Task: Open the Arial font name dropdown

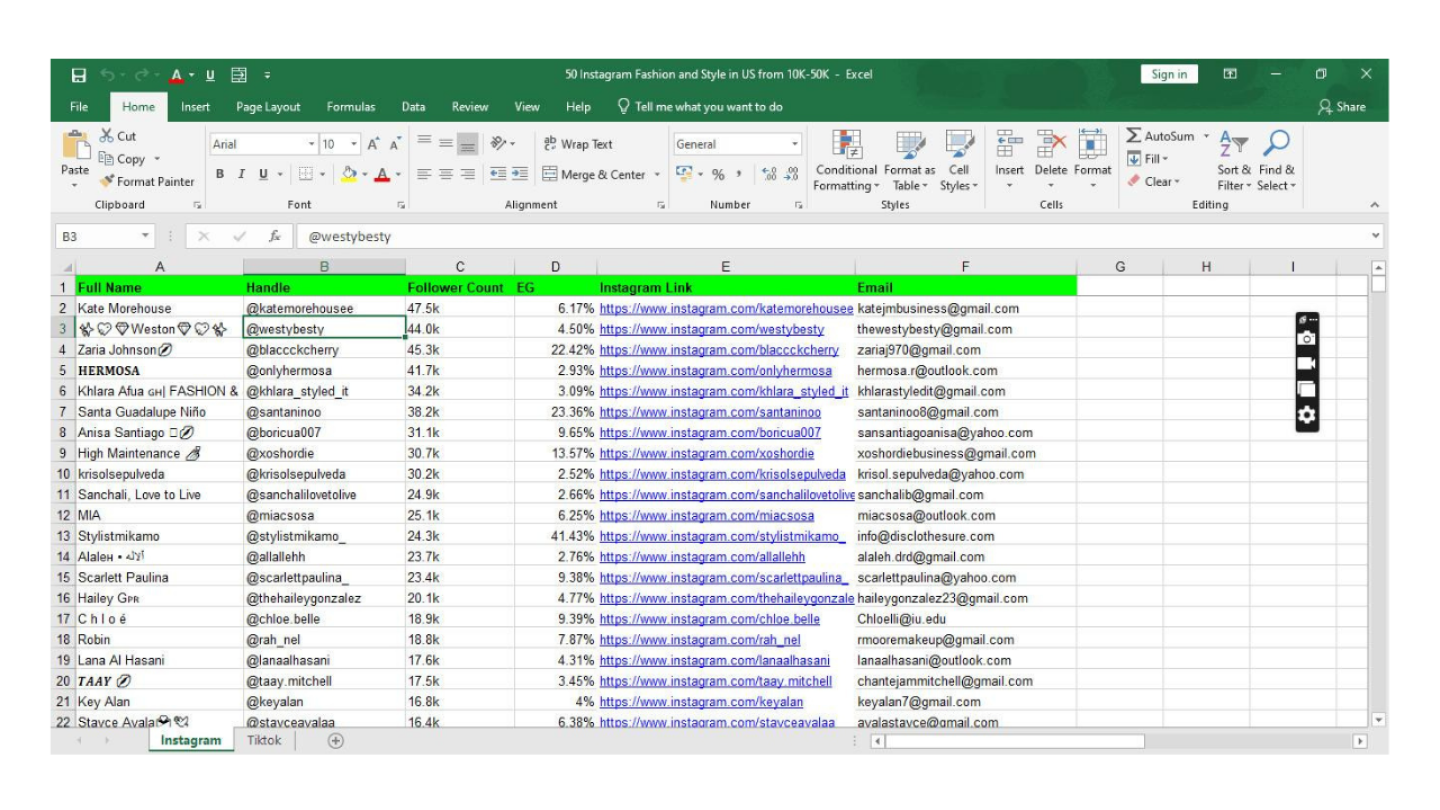Action: point(311,144)
